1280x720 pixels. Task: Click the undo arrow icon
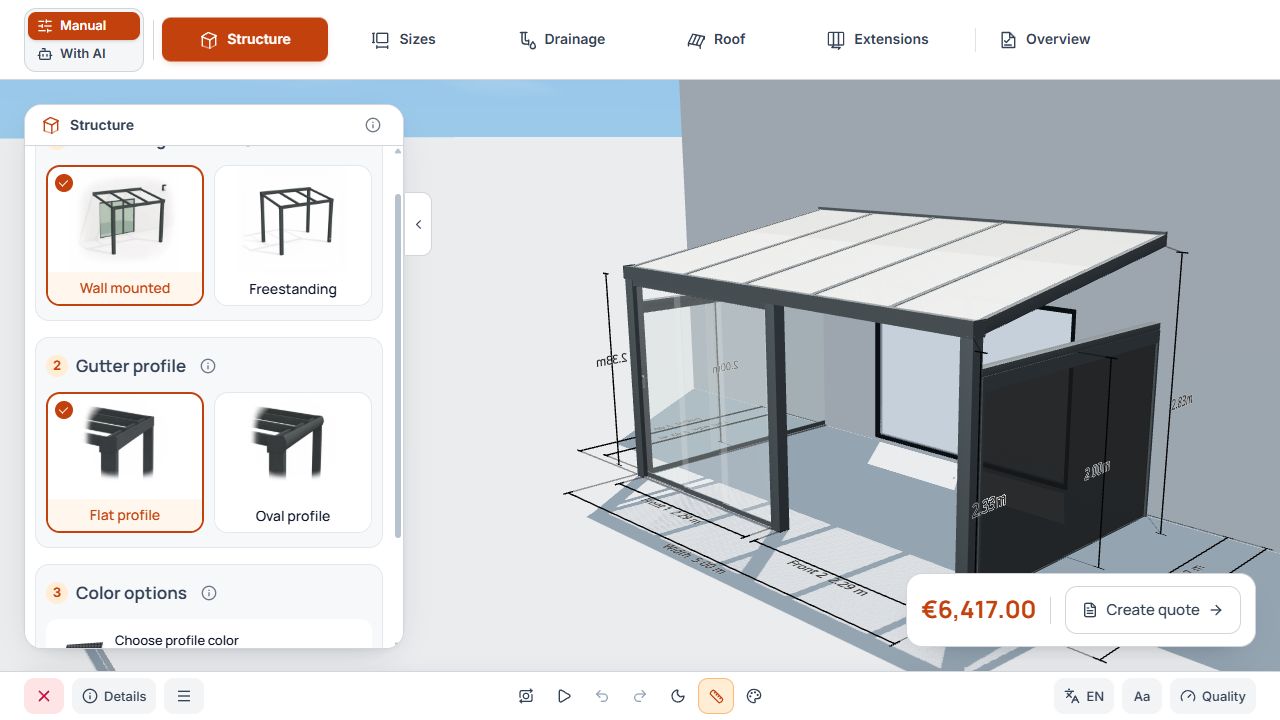coord(602,696)
